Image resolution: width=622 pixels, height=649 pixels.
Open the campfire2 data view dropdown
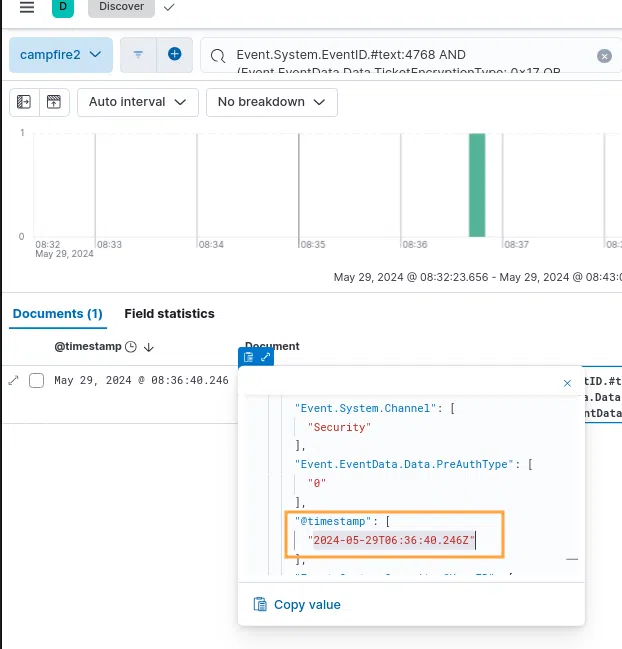[x=61, y=54]
